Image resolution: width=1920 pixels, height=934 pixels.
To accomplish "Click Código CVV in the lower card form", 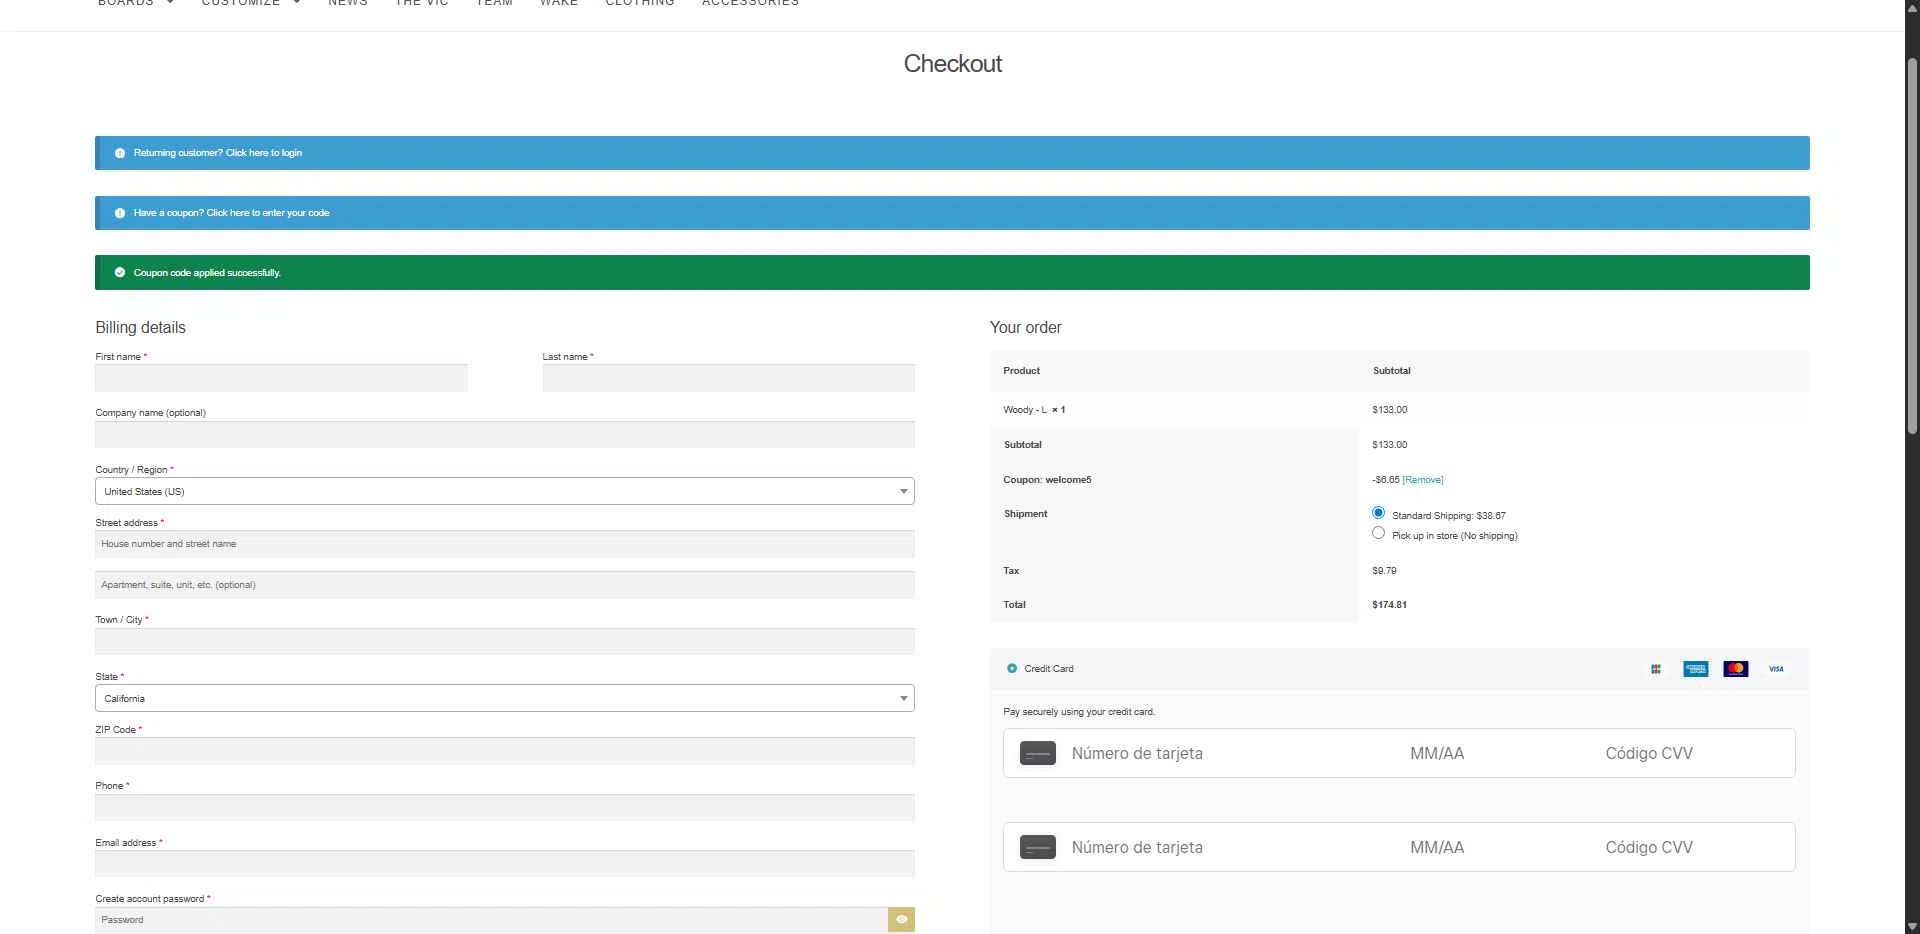I will [1649, 848].
